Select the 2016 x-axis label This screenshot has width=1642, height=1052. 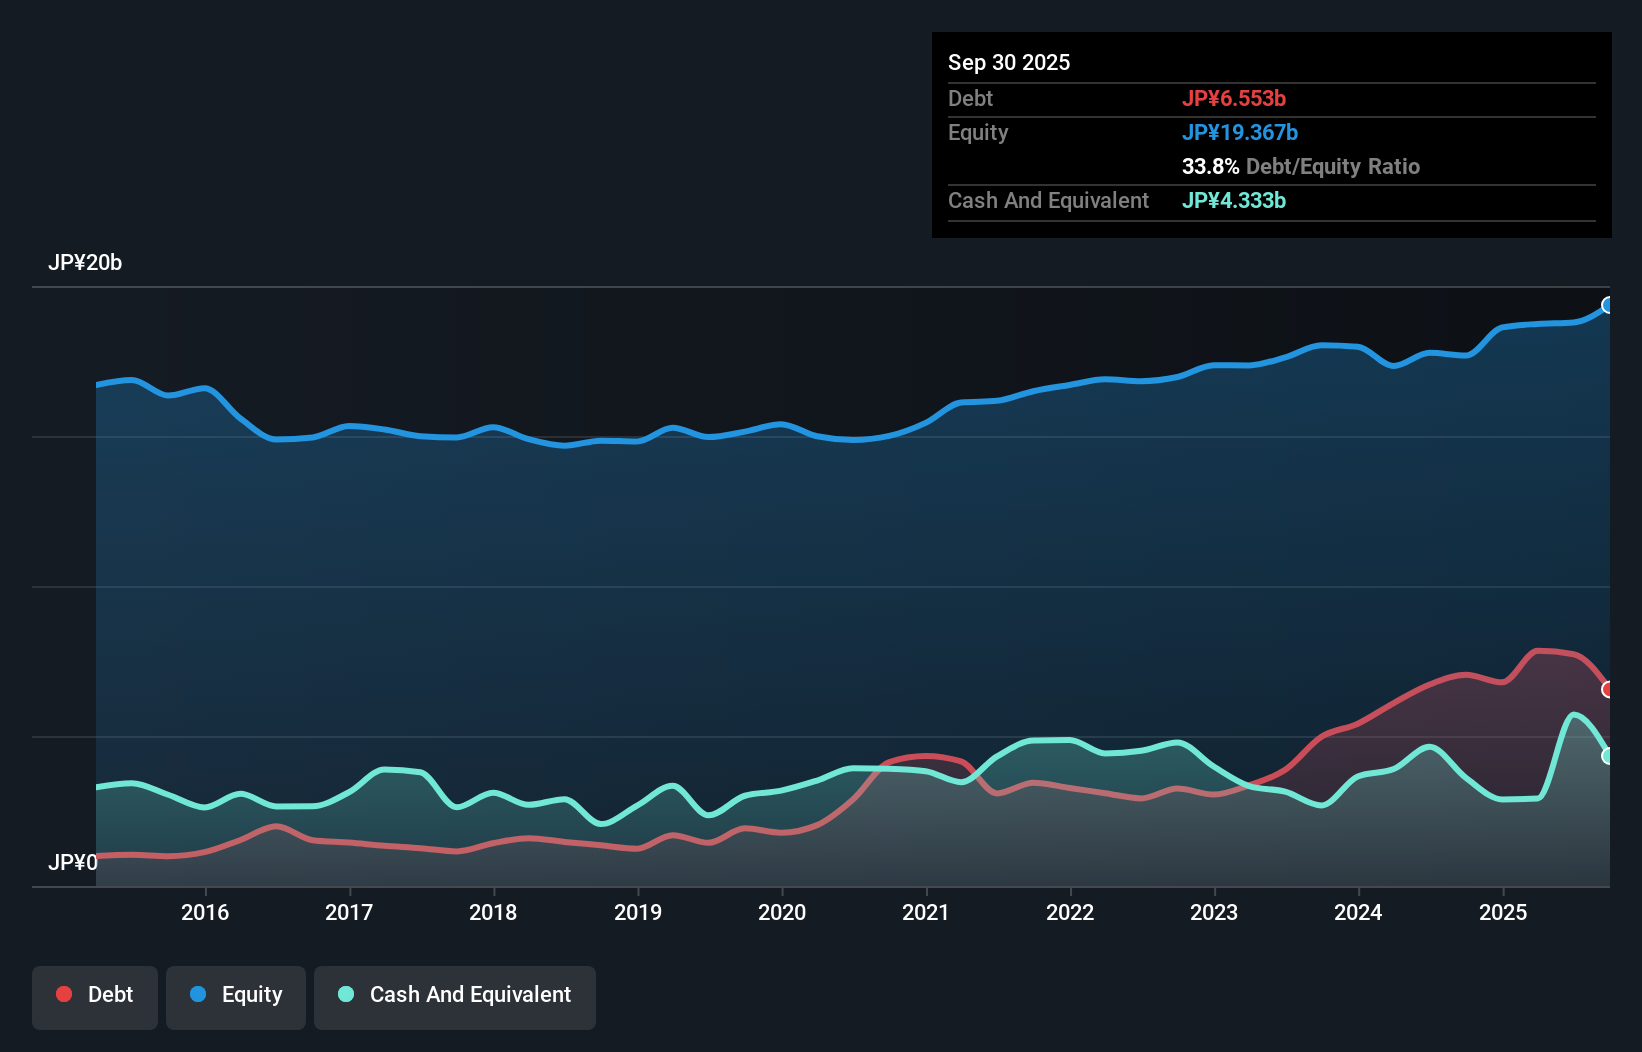(205, 912)
